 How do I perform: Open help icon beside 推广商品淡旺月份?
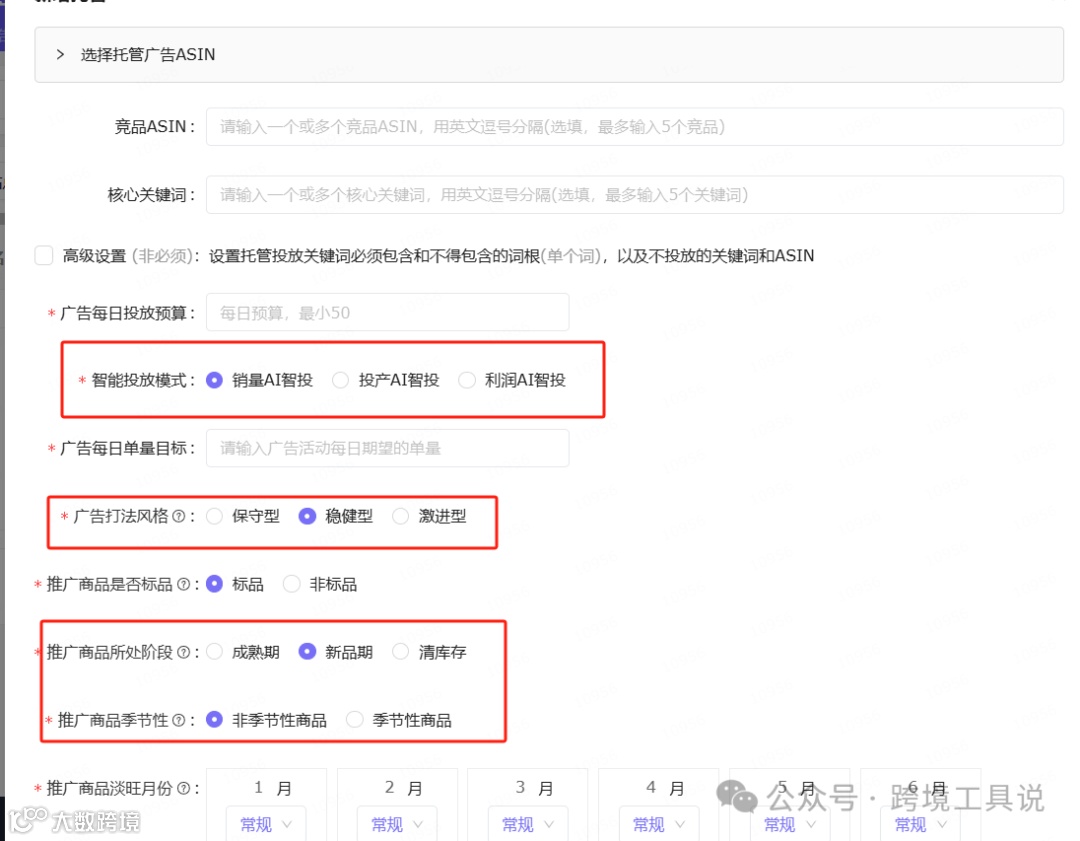click(x=183, y=788)
